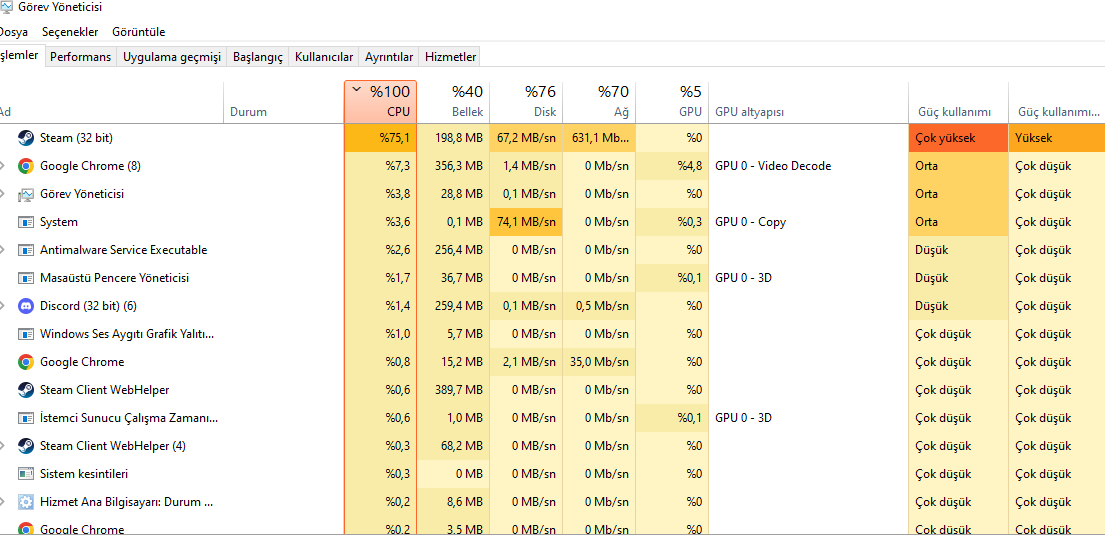Expand the Görev Yöneticisi process row
Viewport: 1105px width, 547px height.
tap(3, 194)
